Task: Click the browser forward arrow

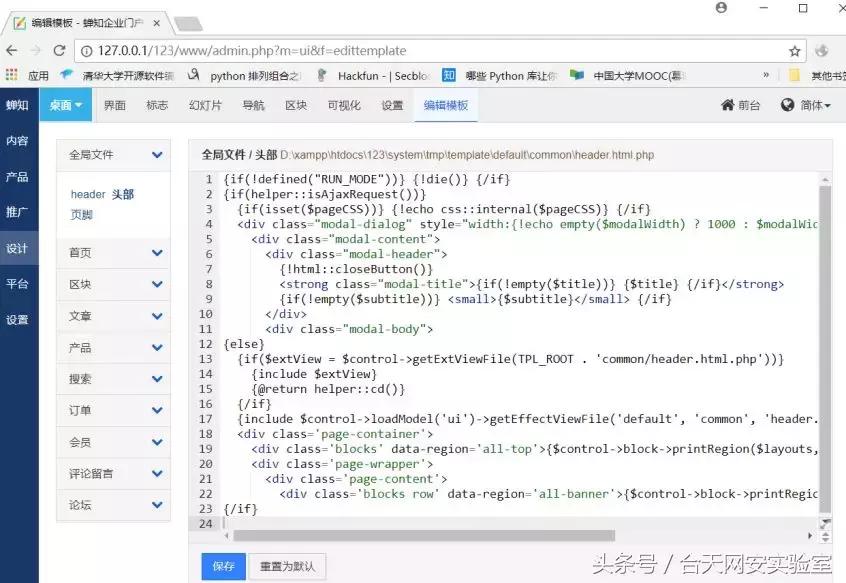Action: [x=36, y=51]
